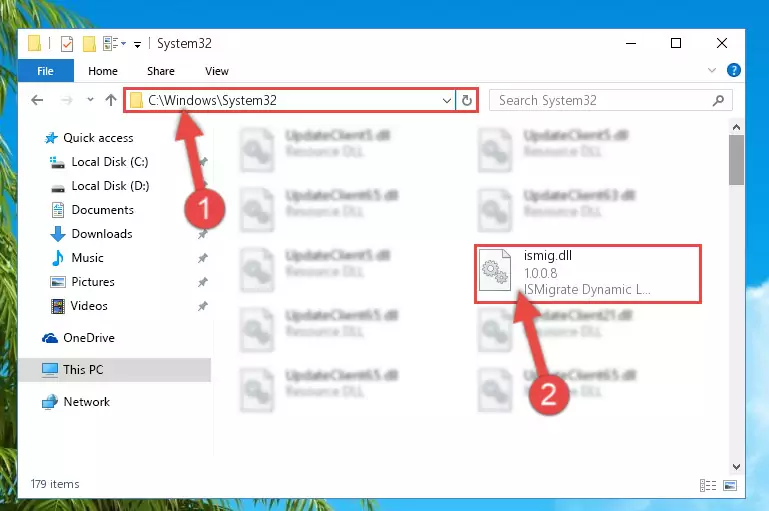This screenshot has width=769, height=511.
Task: Open Pictures in the sidebar
Action: click(x=93, y=282)
